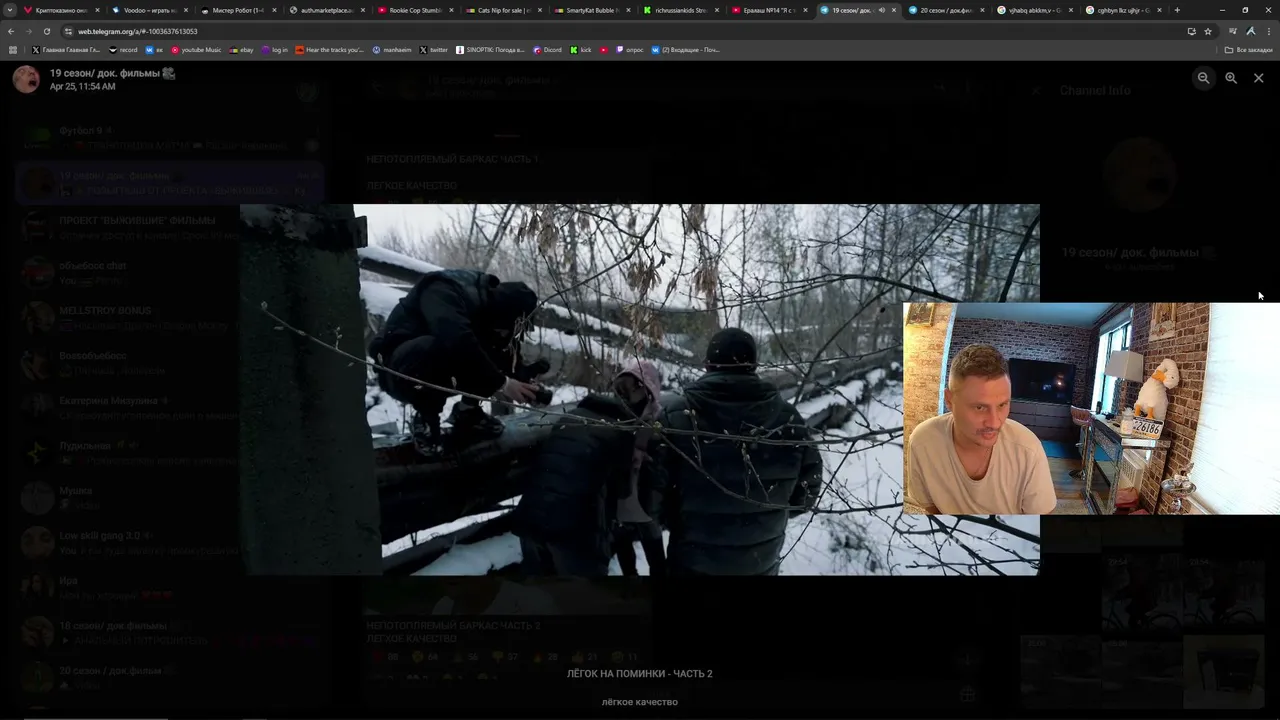Mute the '19 сезон' tab audio icon

pos(882,10)
